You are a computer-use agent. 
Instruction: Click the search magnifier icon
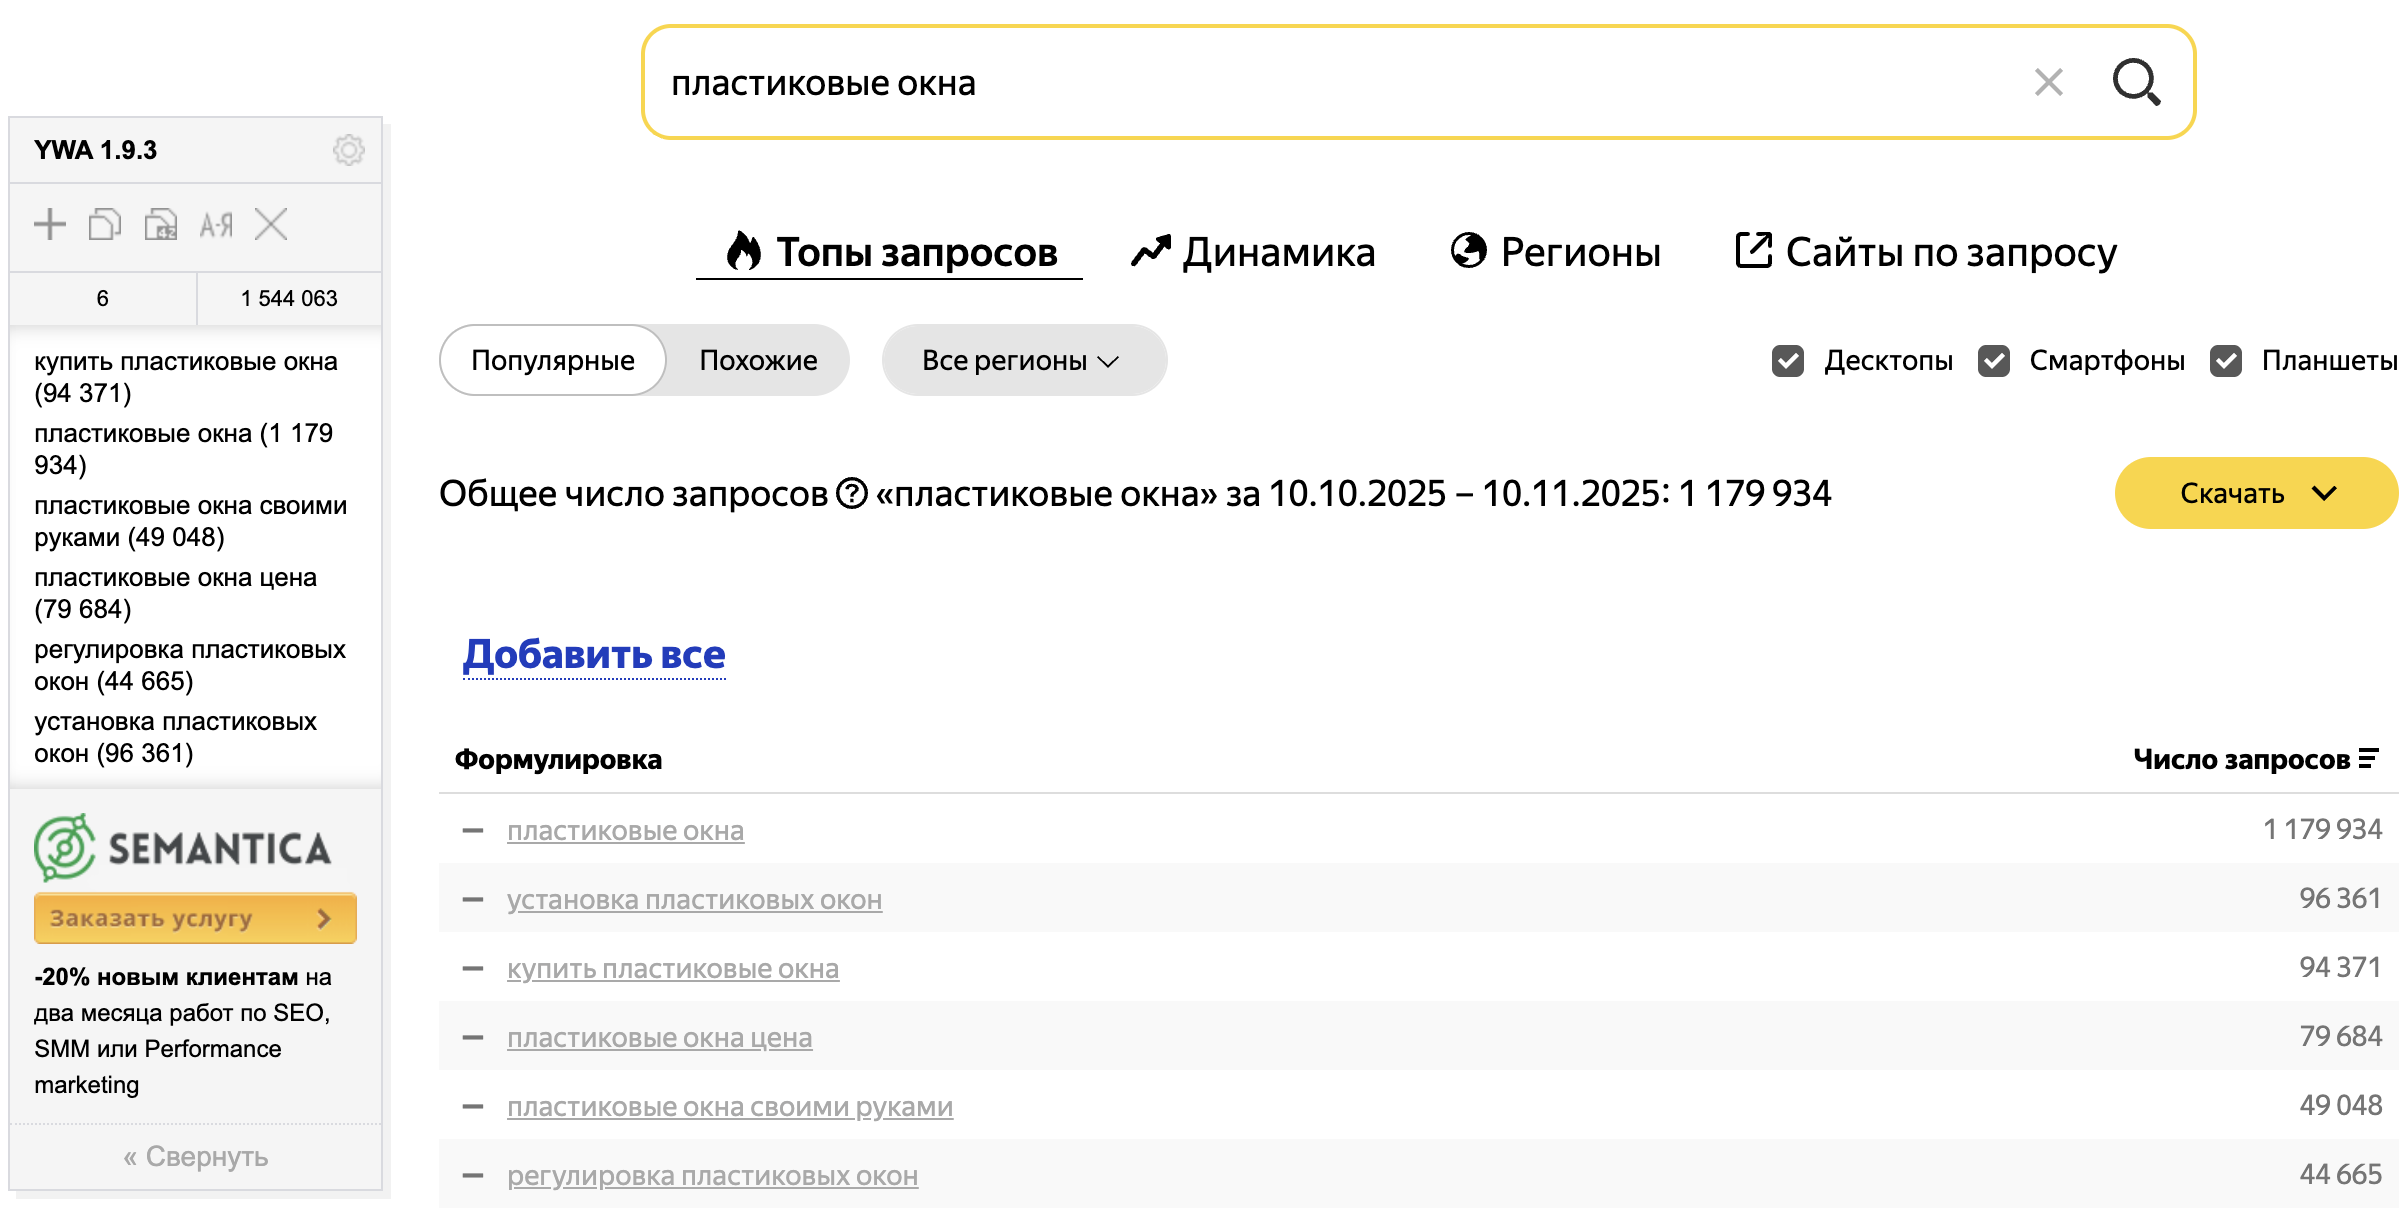(2136, 82)
